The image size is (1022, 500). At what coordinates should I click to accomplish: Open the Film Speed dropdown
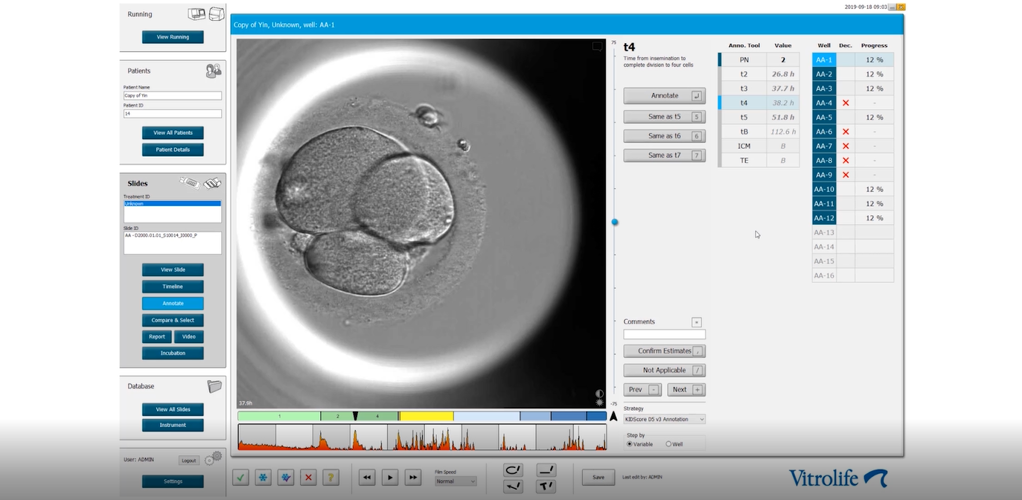pos(455,481)
